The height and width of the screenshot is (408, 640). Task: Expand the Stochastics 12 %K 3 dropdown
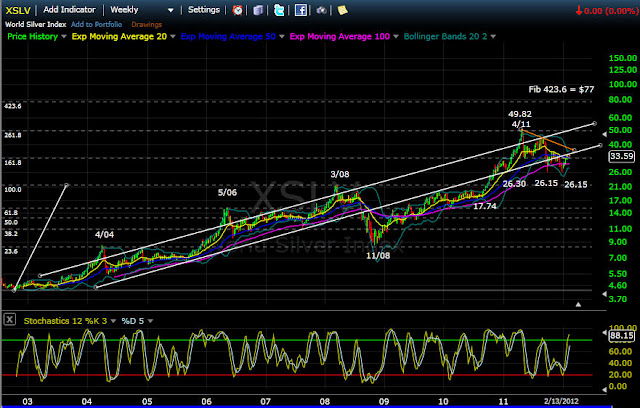pyautogui.click(x=113, y=321)
